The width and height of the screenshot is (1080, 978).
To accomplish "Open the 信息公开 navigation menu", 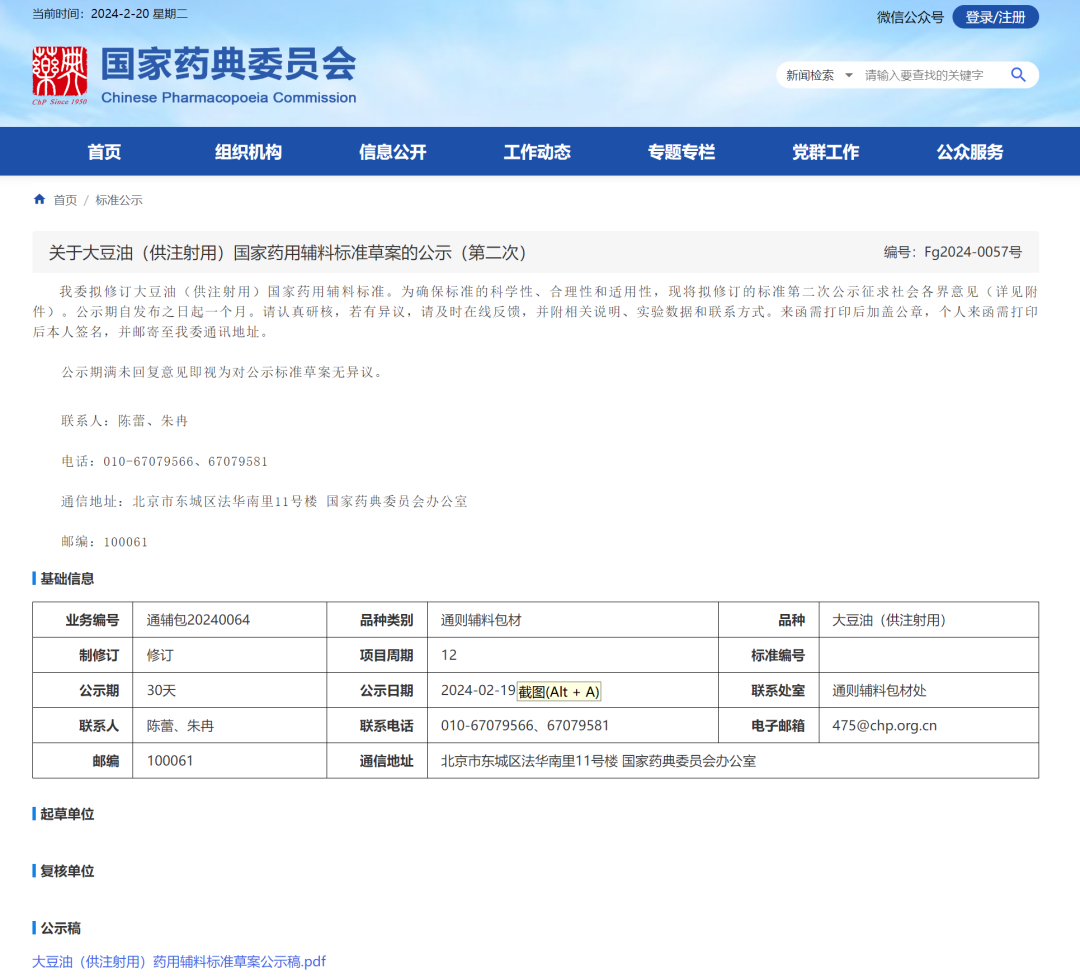I will click(393, 152).
